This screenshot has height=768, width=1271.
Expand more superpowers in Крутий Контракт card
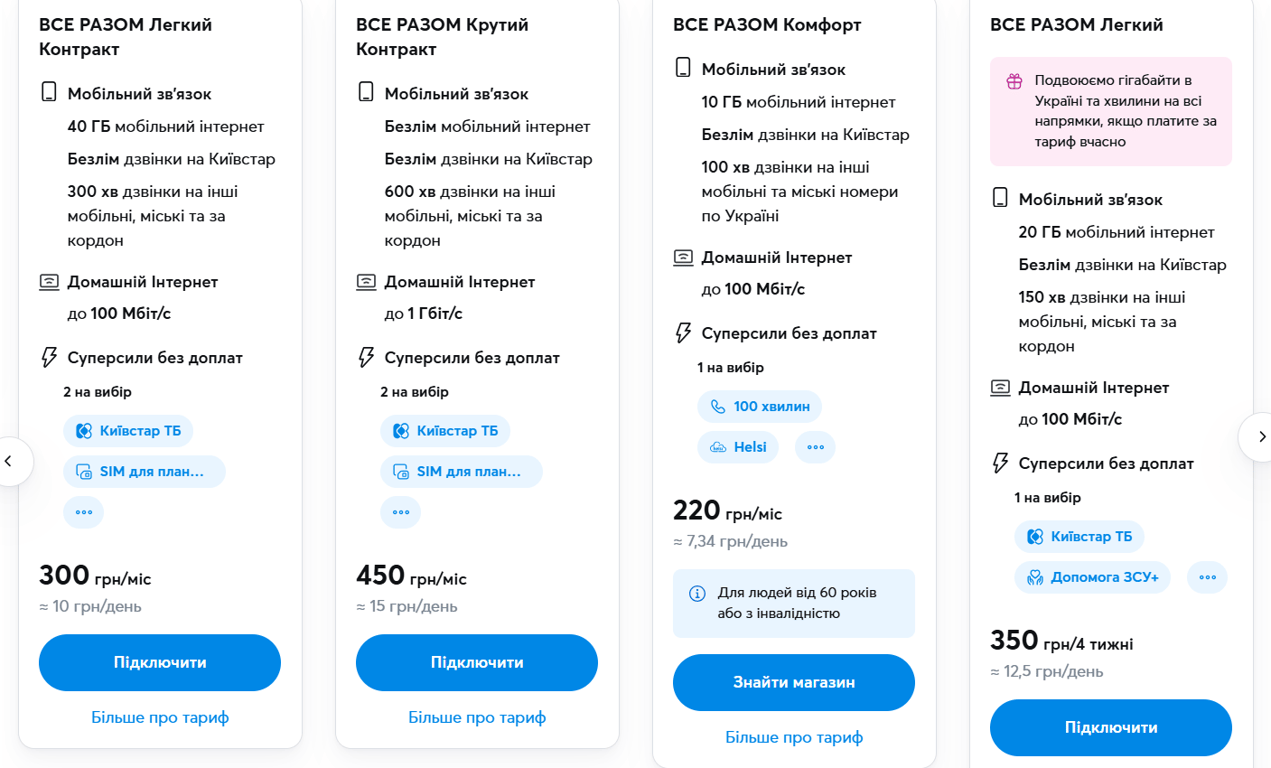coord(400,512)
